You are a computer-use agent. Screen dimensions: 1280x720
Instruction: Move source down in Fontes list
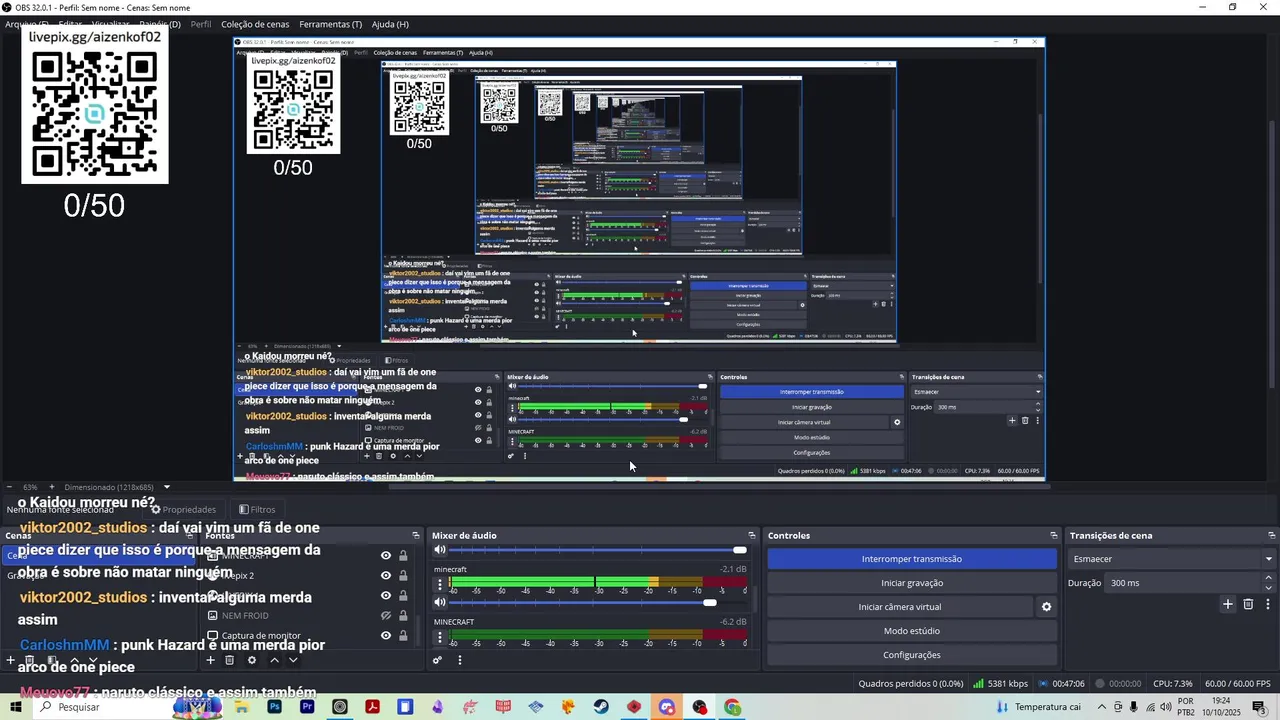[x=293, y=660]
